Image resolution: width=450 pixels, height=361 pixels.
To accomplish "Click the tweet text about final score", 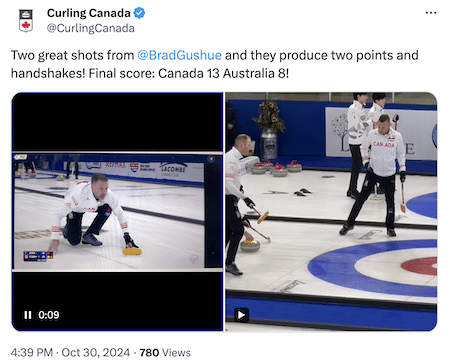I will (214, 64).
